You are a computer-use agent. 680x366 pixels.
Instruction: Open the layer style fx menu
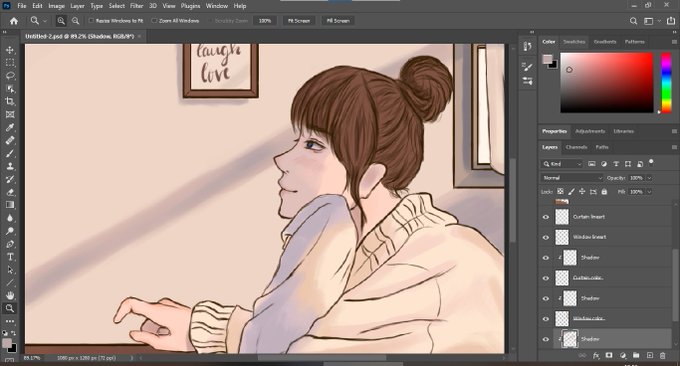coord(596,356)
